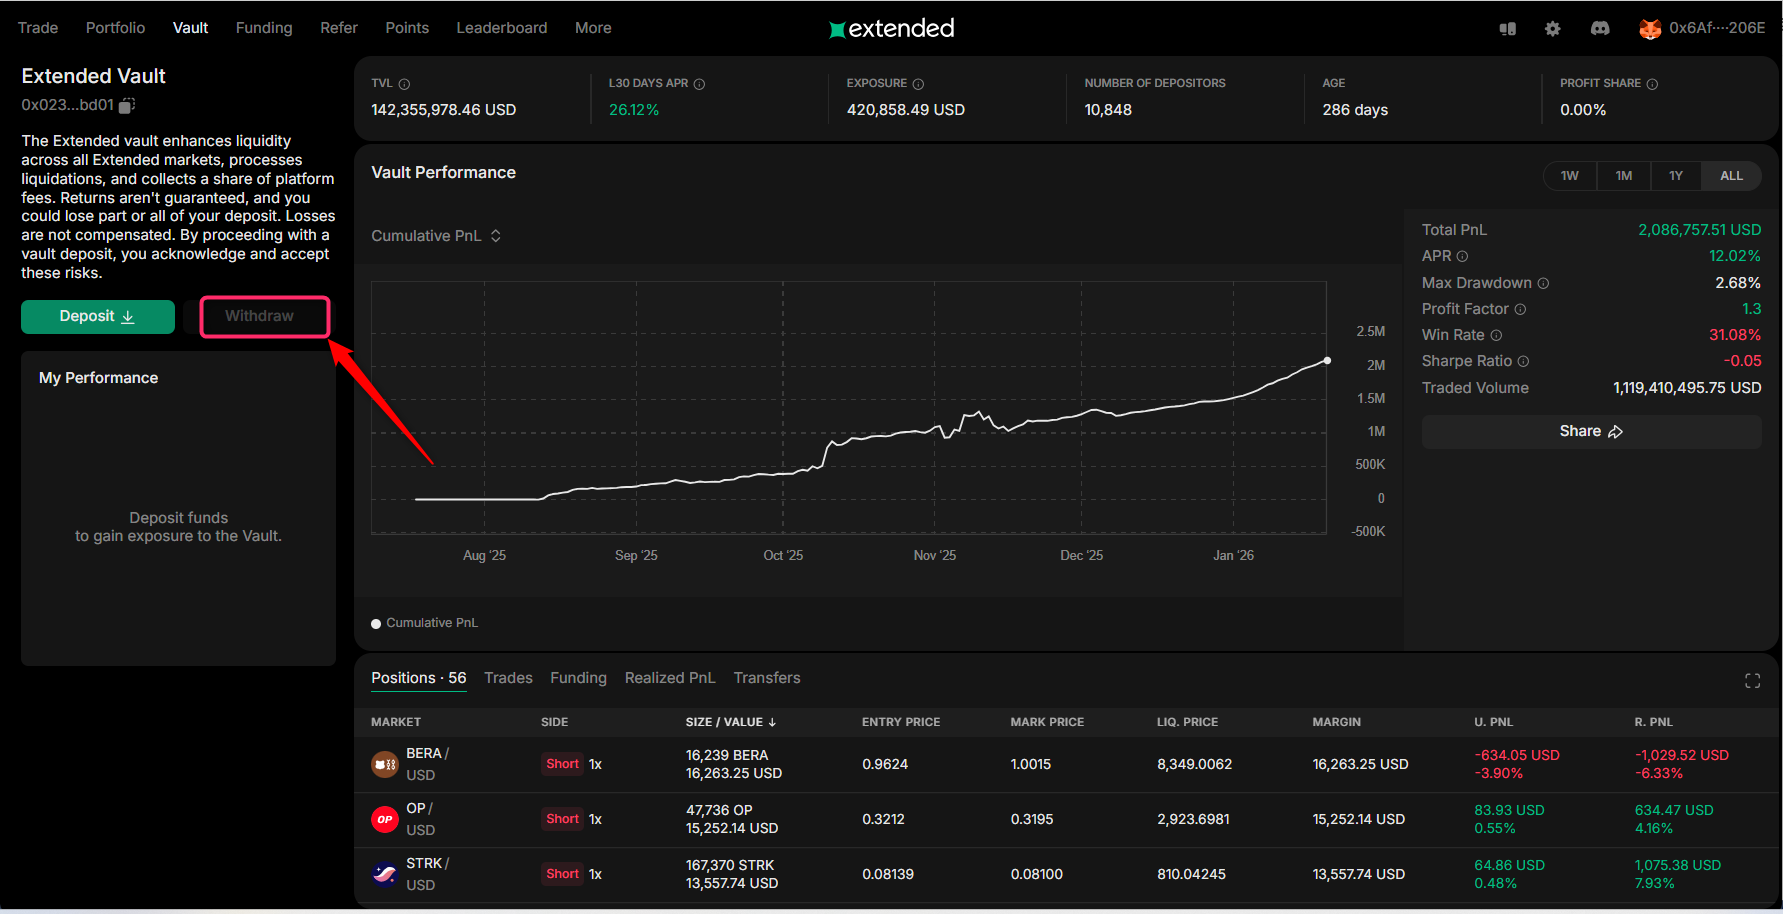Open the docs book icon in header
This screenshot has width=1783, height=914.
tap(1507, 29)
